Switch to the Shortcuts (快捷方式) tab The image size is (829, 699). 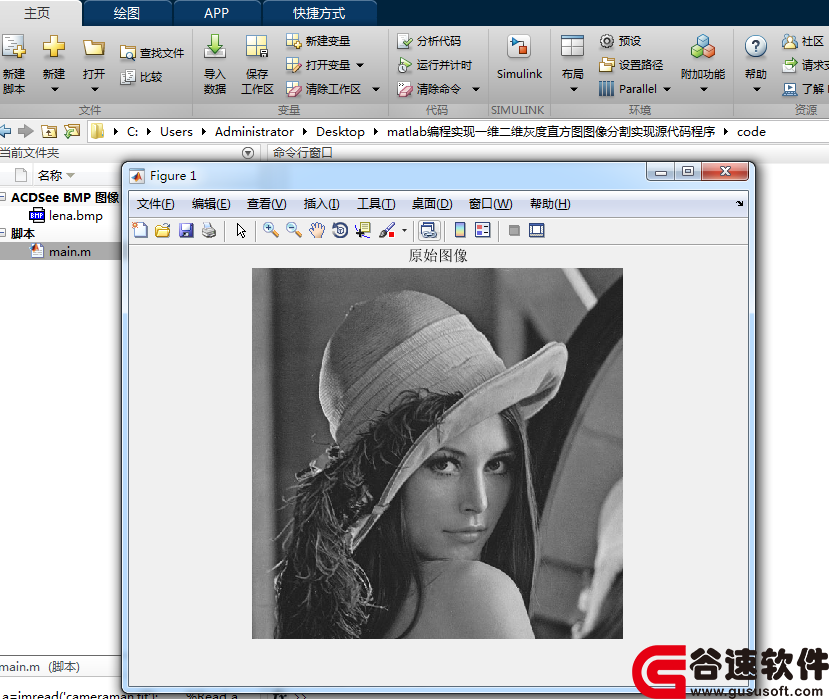[x=319, y=13]
